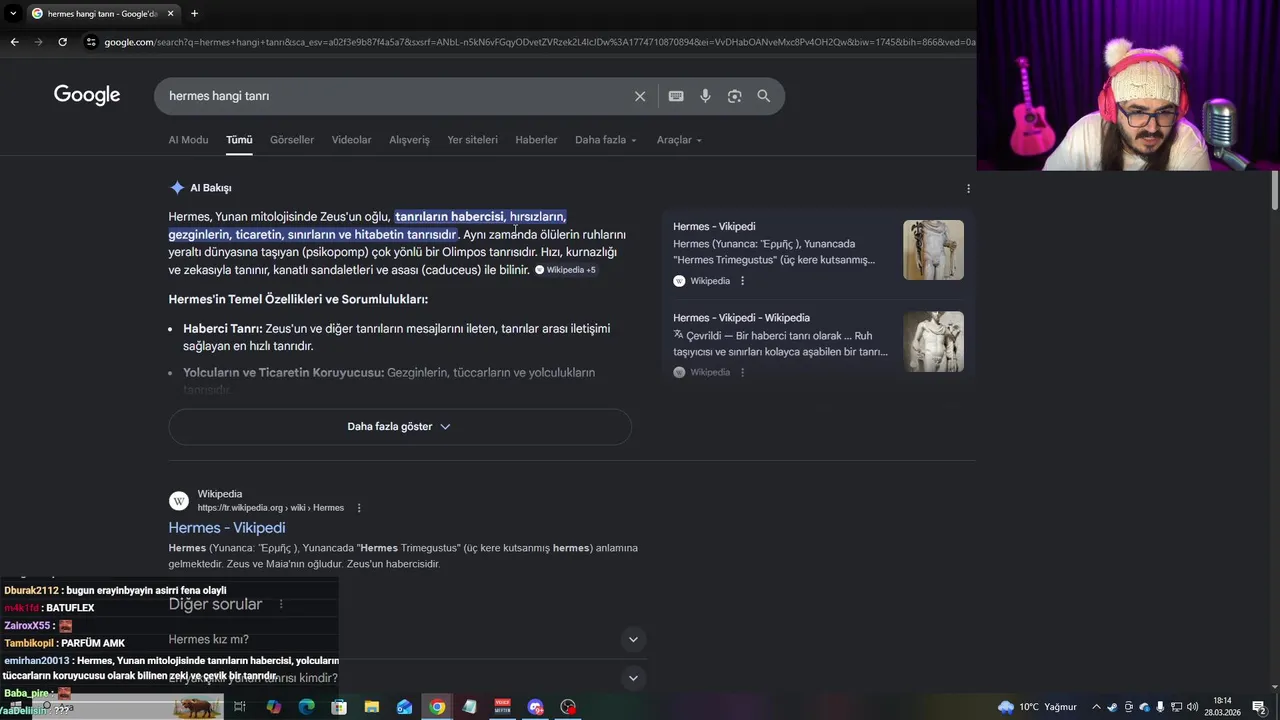Click the 'Hermes'in Temel Özellikleri ve Sorumlulukları' heading
The height and width of the screenshot is (720, 1280).
(298, 300)
